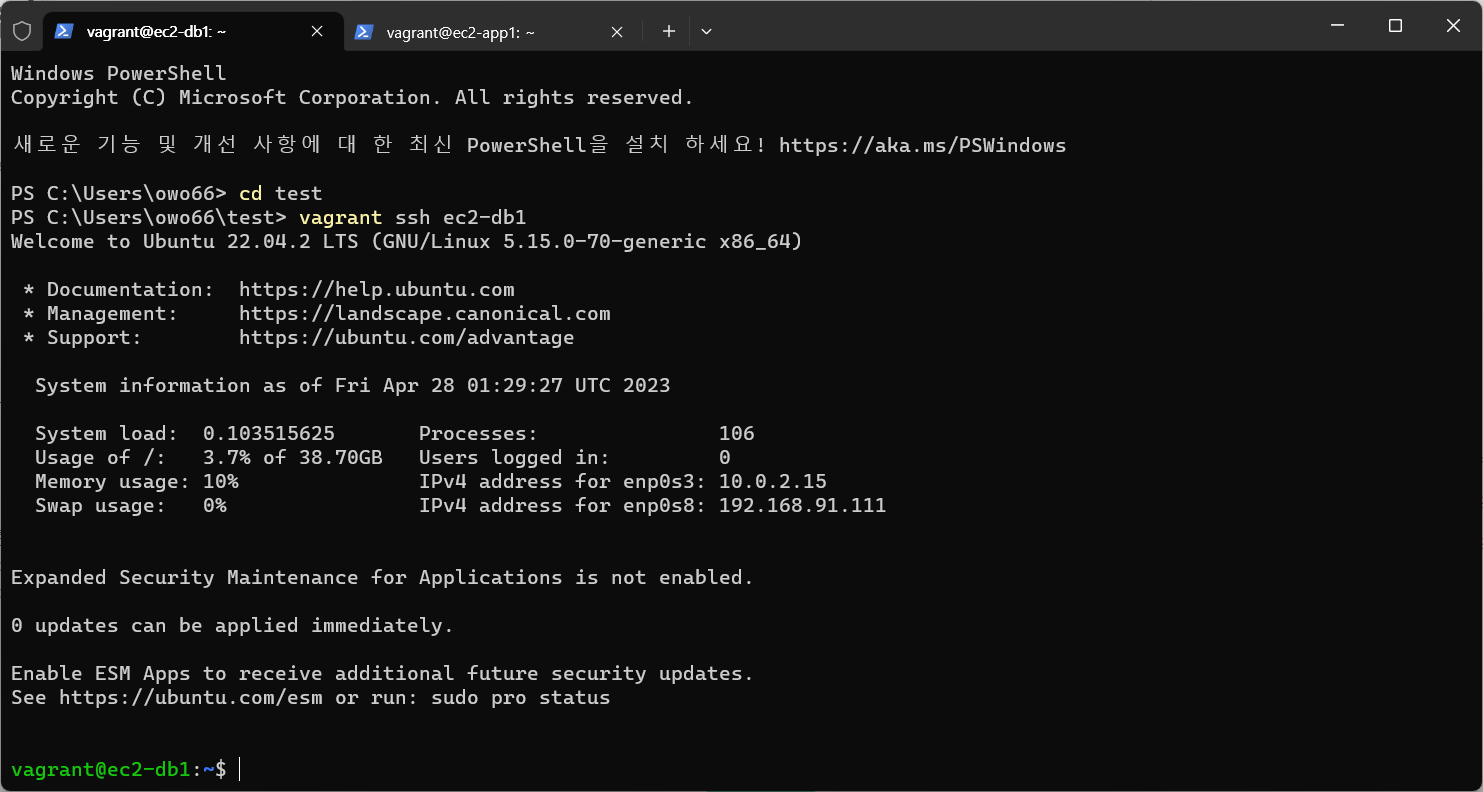
Task: Click PowerShell icon on ec2-app1 tab
Action: (x=365, y=32)
